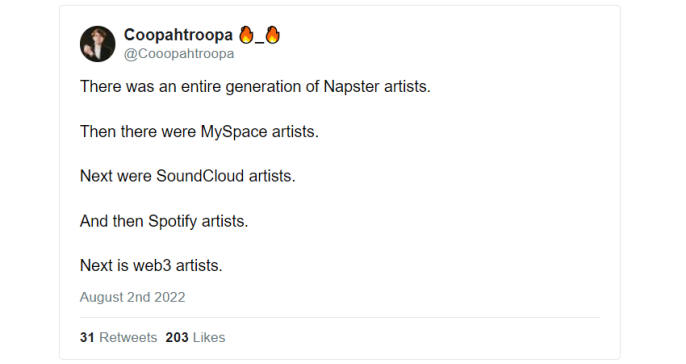
Task: Open the August 2nd 2022 timestamp
Action: (133, 297)
